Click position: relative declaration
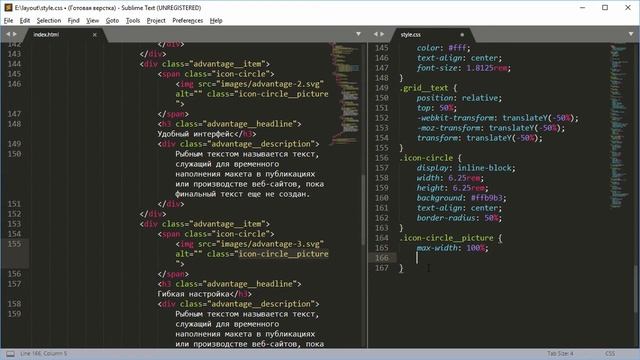Screen dimensions: 640x360 pyautogui.click(x=459, y=98)
